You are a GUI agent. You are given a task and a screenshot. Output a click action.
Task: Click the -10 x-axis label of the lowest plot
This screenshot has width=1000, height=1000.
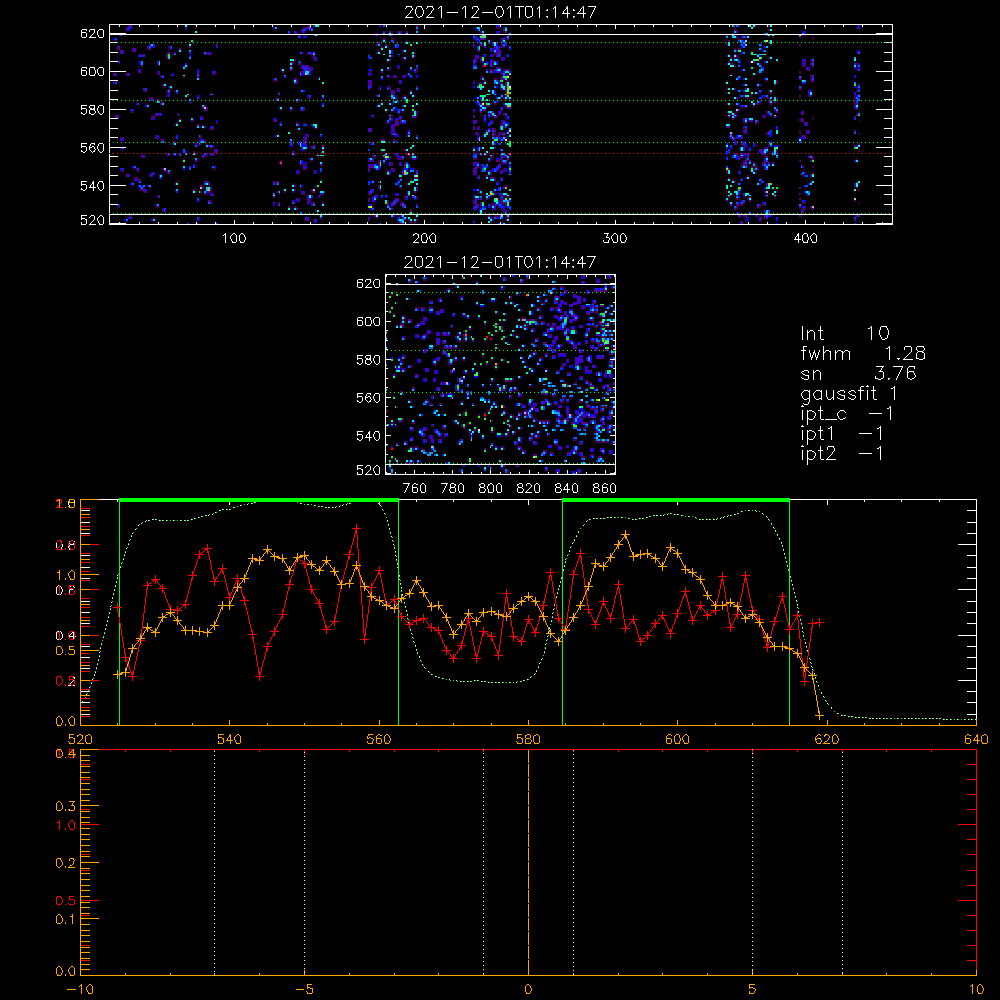click(x=80, y=990)
